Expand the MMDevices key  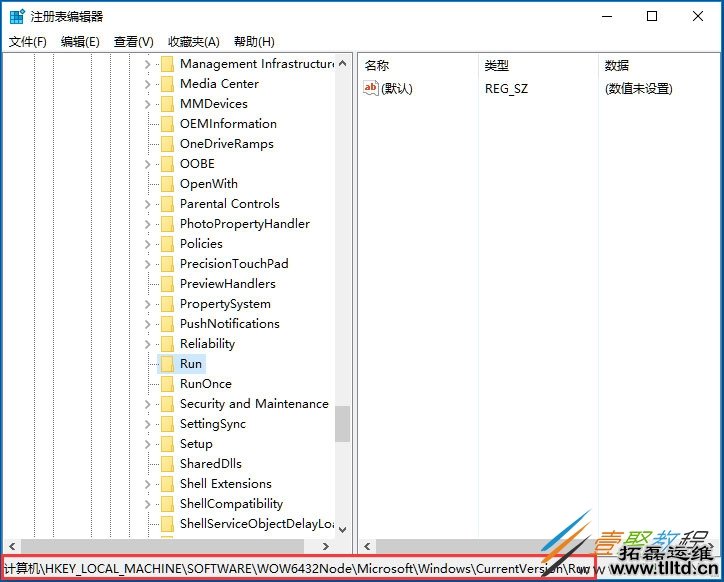point(147,104)
